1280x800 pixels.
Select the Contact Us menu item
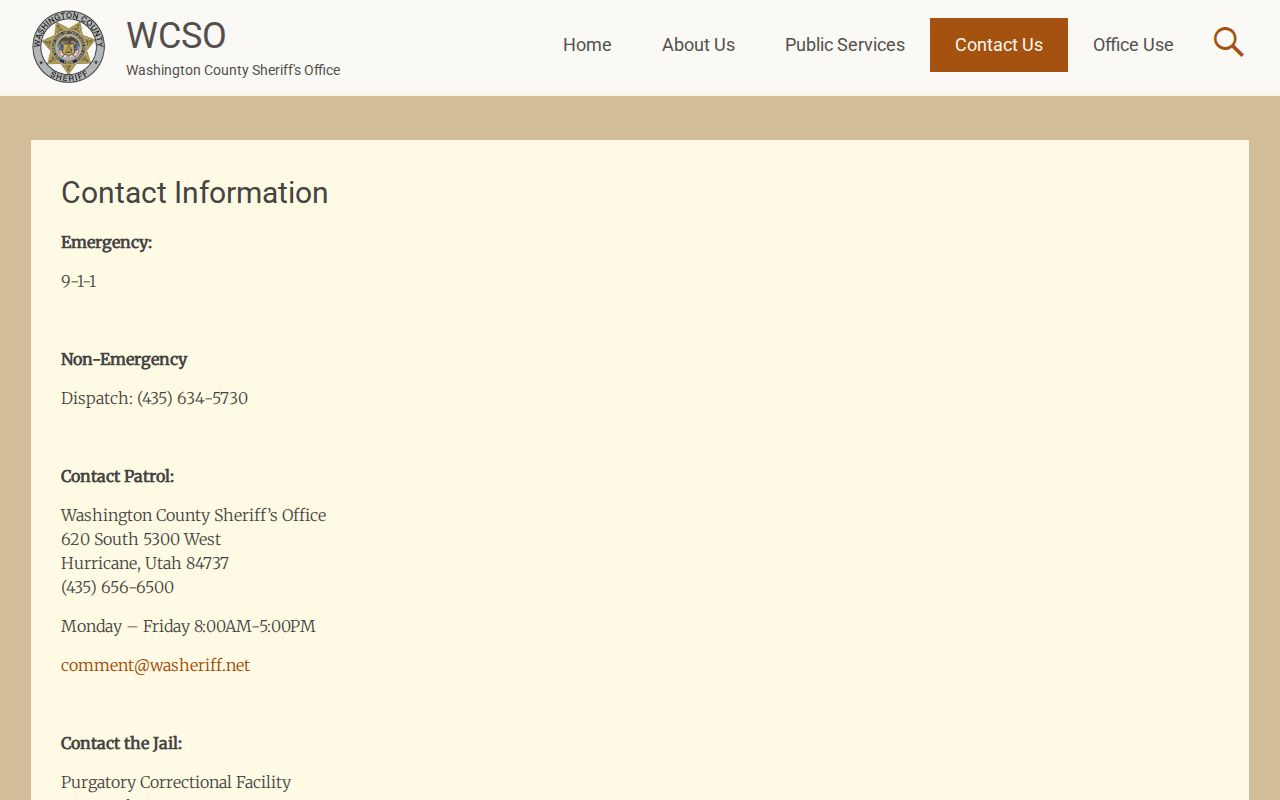click(999, 45)
